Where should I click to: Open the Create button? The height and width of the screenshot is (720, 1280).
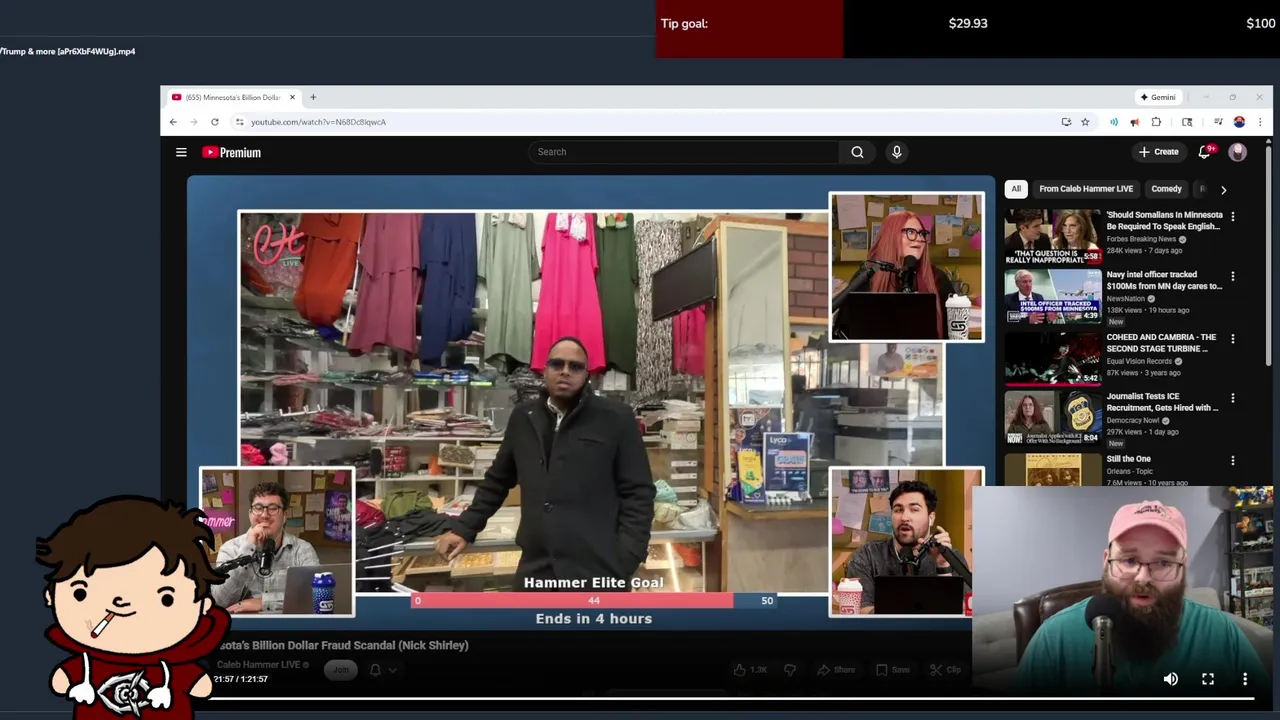point(1158,152)
